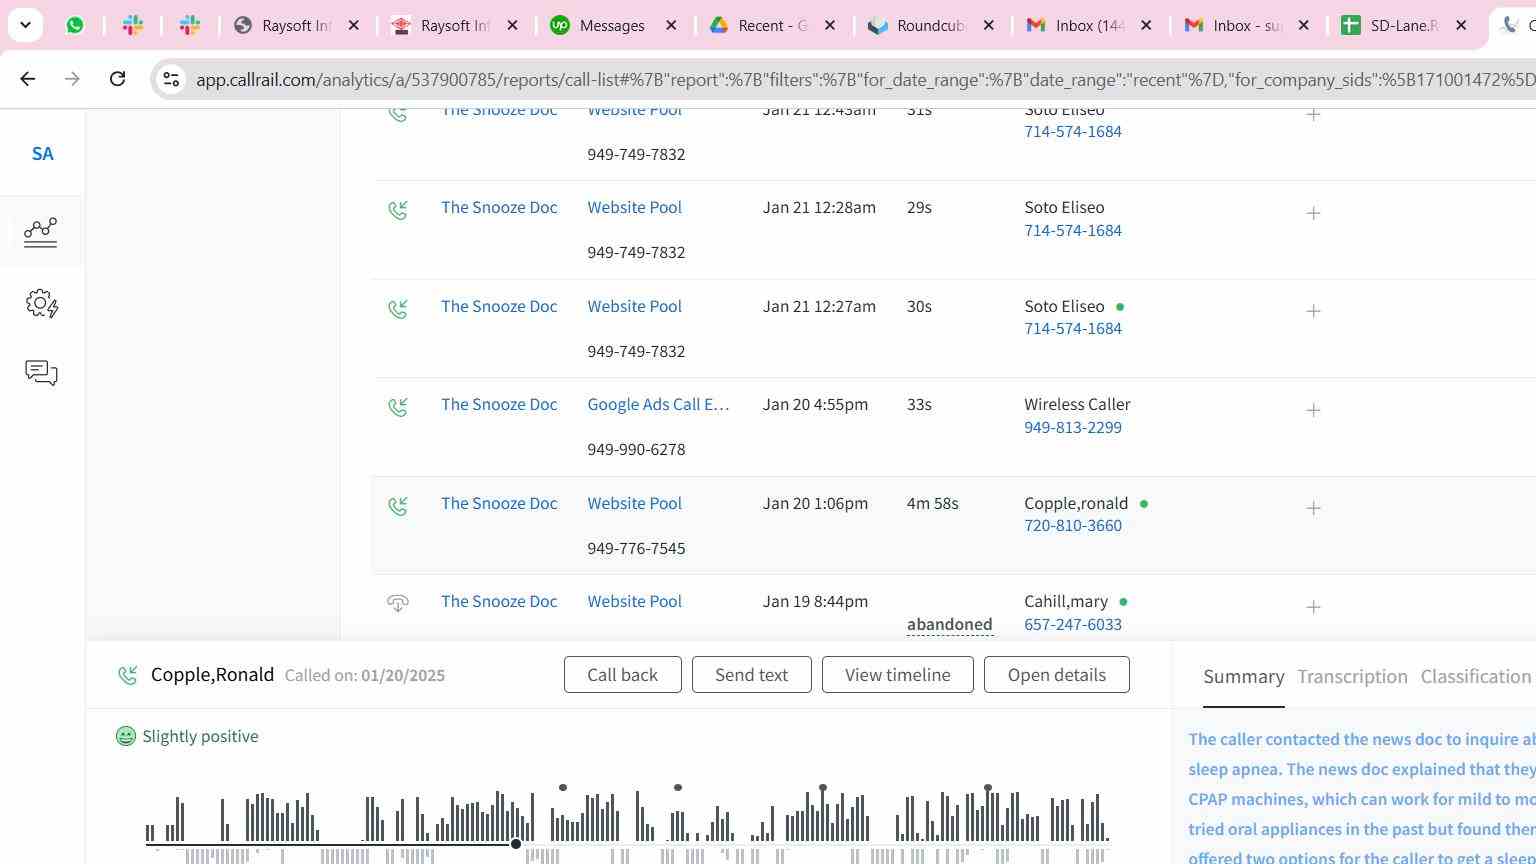Switch to the Transcription tab
Viewport: 1536px width, 864px height.
click(1352, 677)
